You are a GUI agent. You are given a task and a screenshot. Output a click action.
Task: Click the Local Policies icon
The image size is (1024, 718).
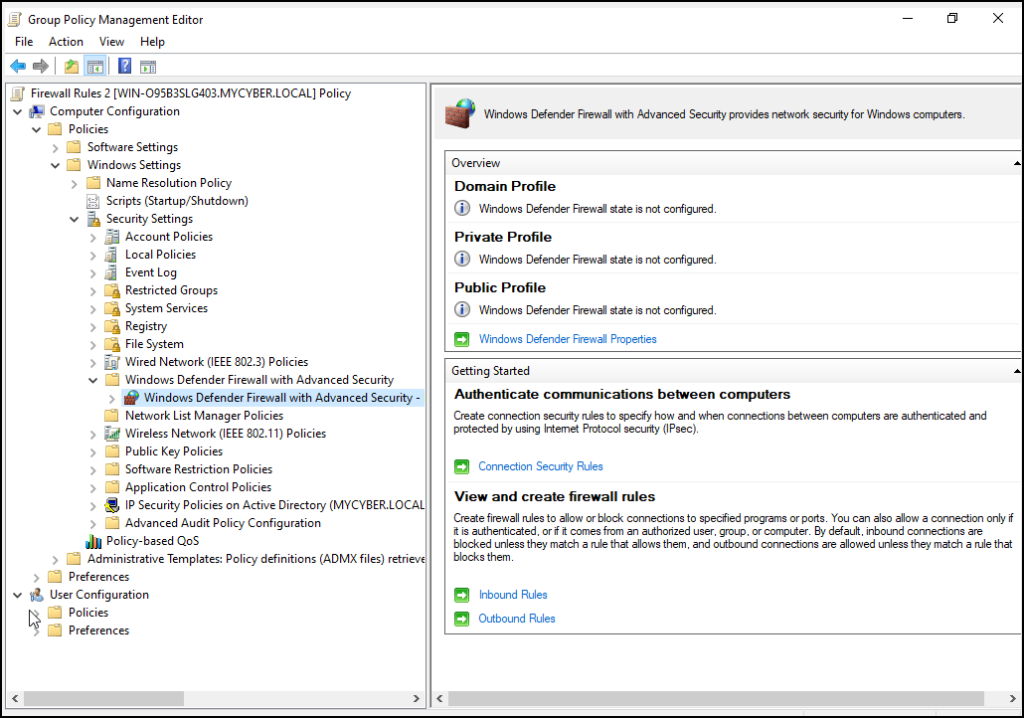tap(112, 255)
